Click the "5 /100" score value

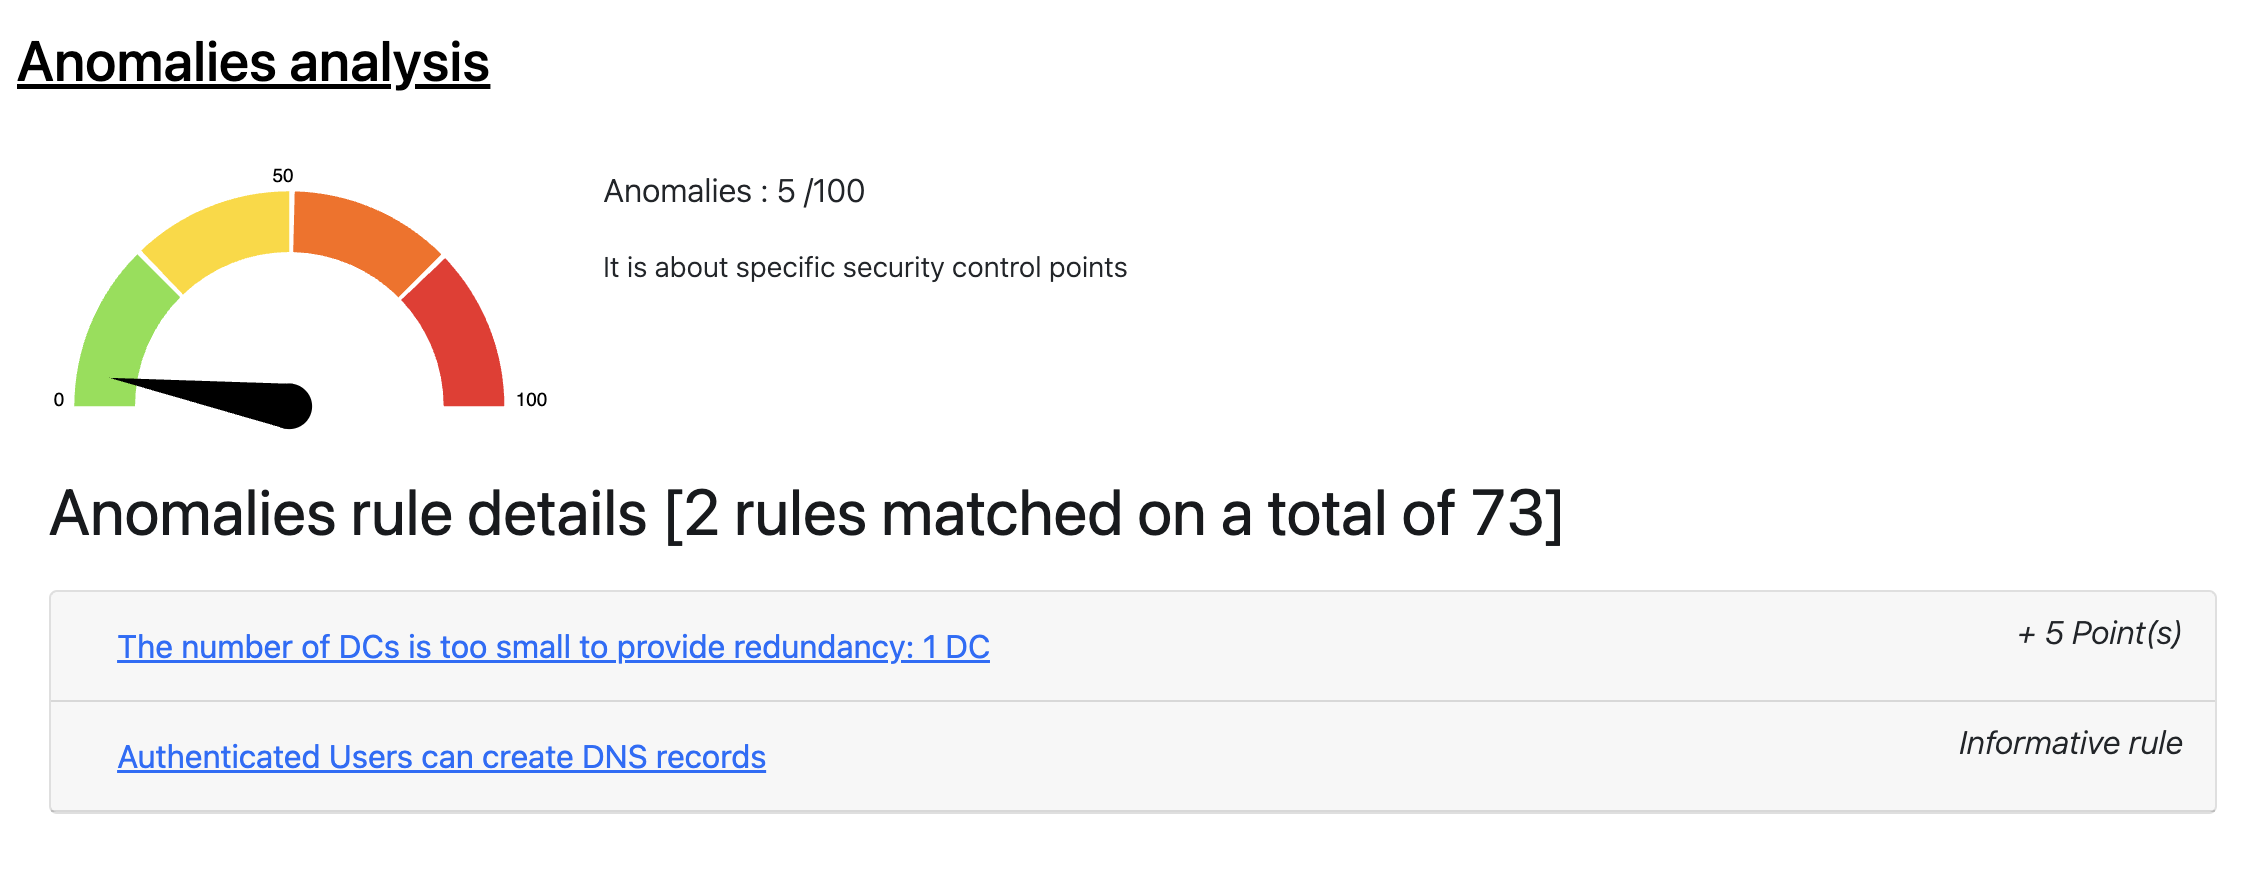(x=820, y=191)
